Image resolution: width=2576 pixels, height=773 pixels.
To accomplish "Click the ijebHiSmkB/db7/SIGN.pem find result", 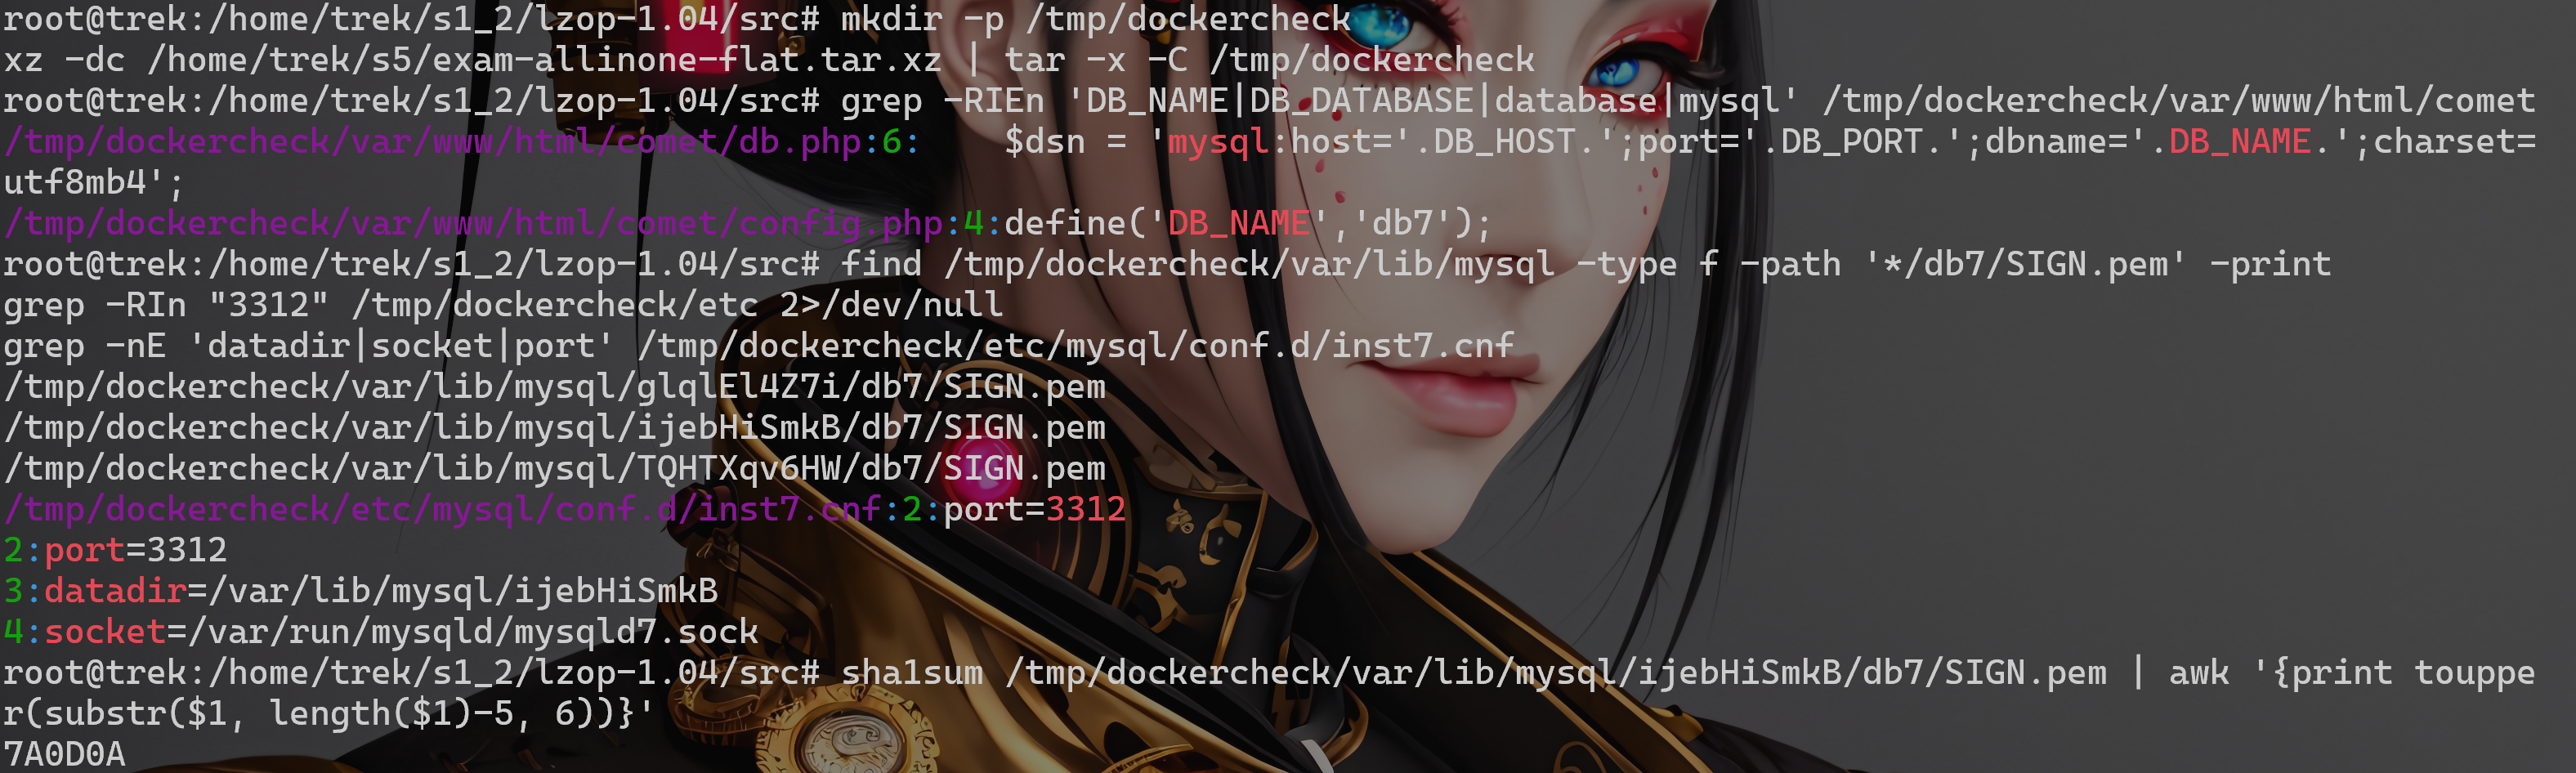I will [555, 428].
